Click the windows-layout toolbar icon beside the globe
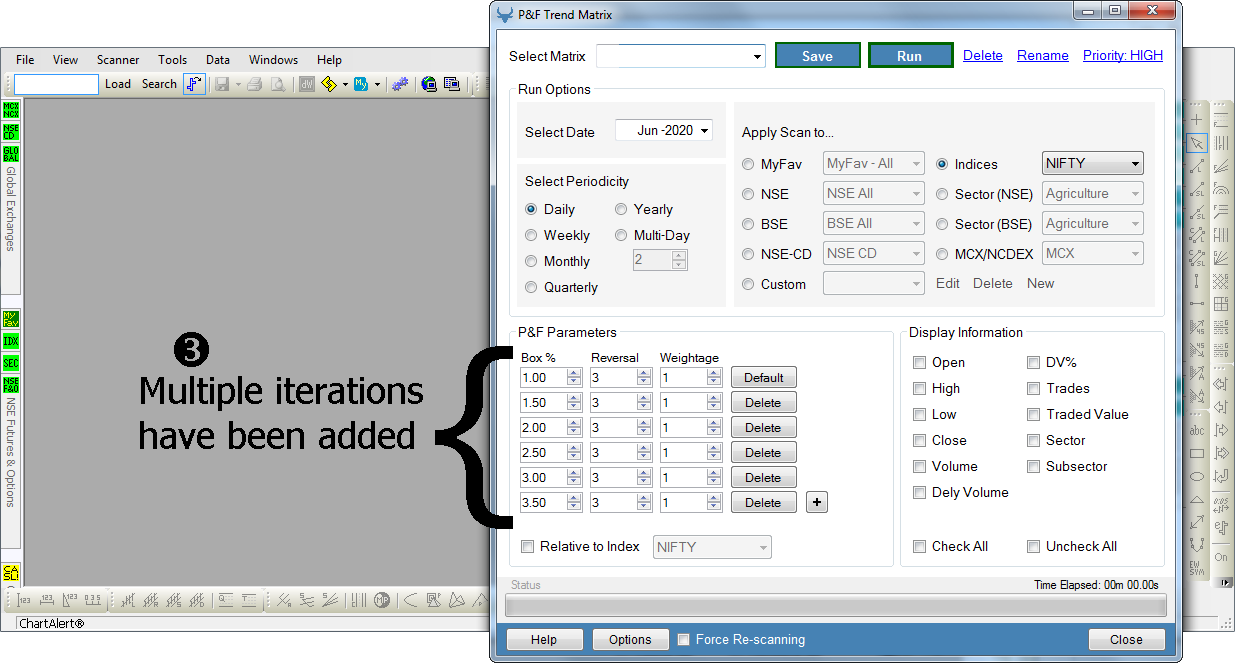1235x663 pixels. click(452, 85)
